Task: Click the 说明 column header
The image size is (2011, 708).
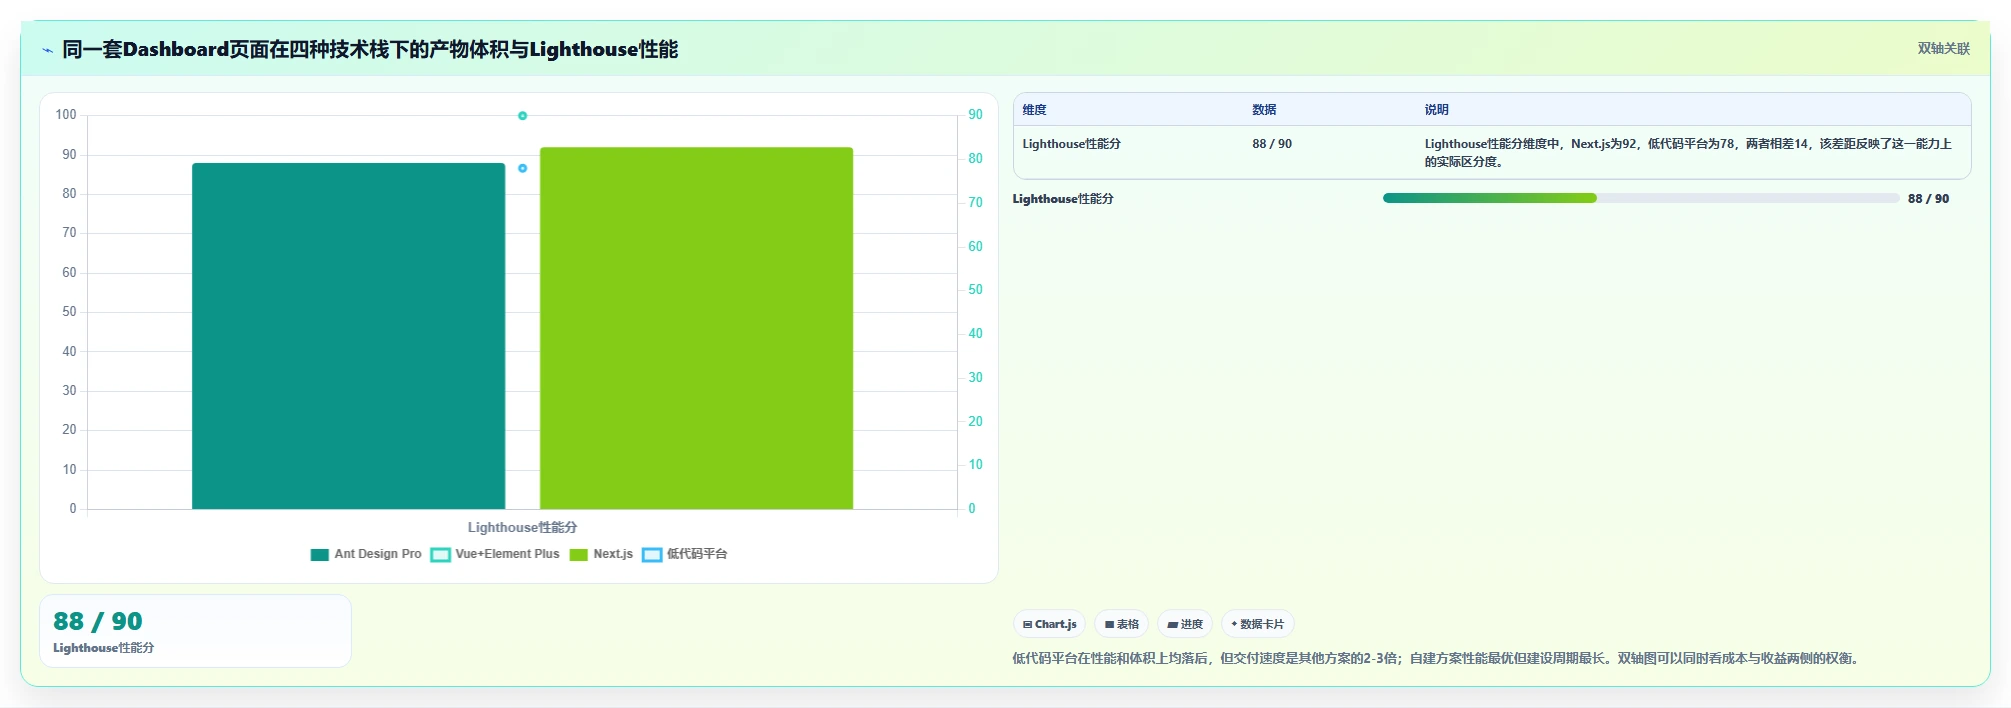Action: coord(1436,110)
